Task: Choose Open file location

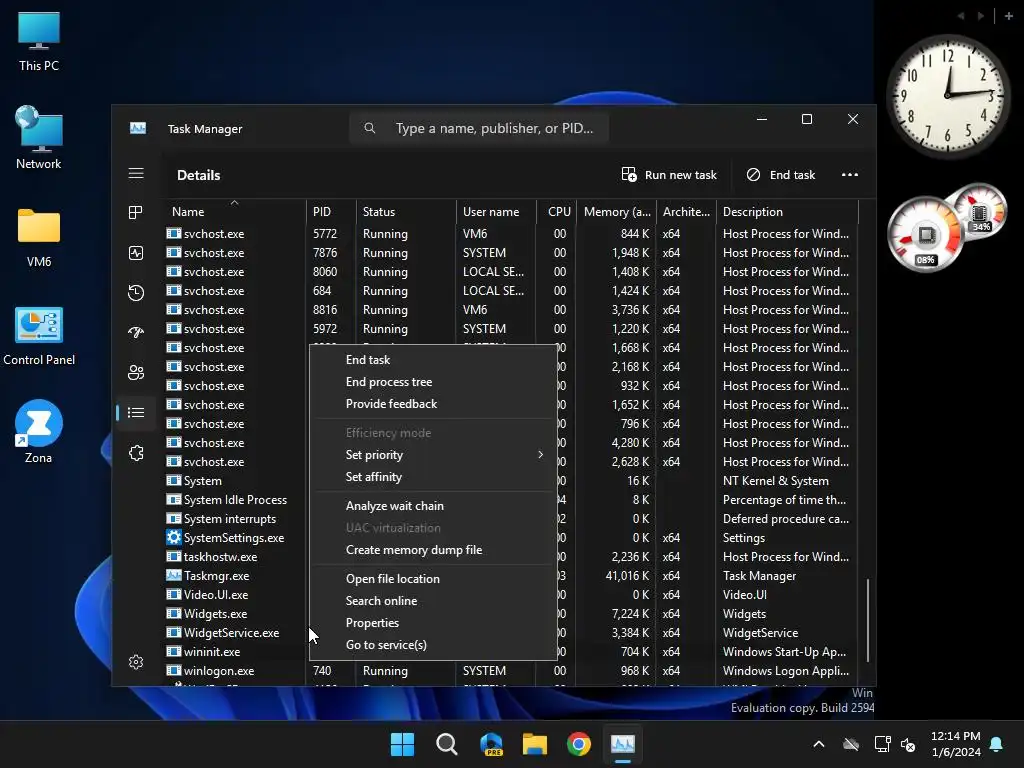Action: pos(434,579)
